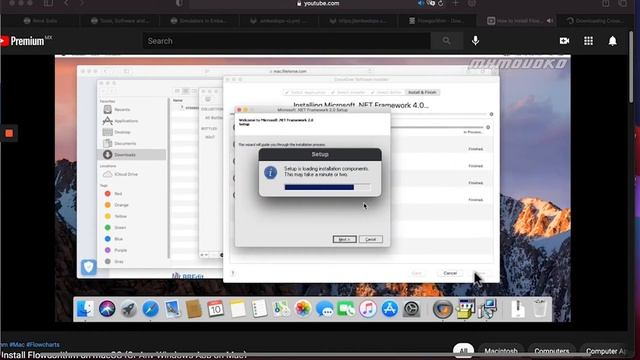Open Reminders list icon in the Dock
640x360 pixels.
click(259, 309)
